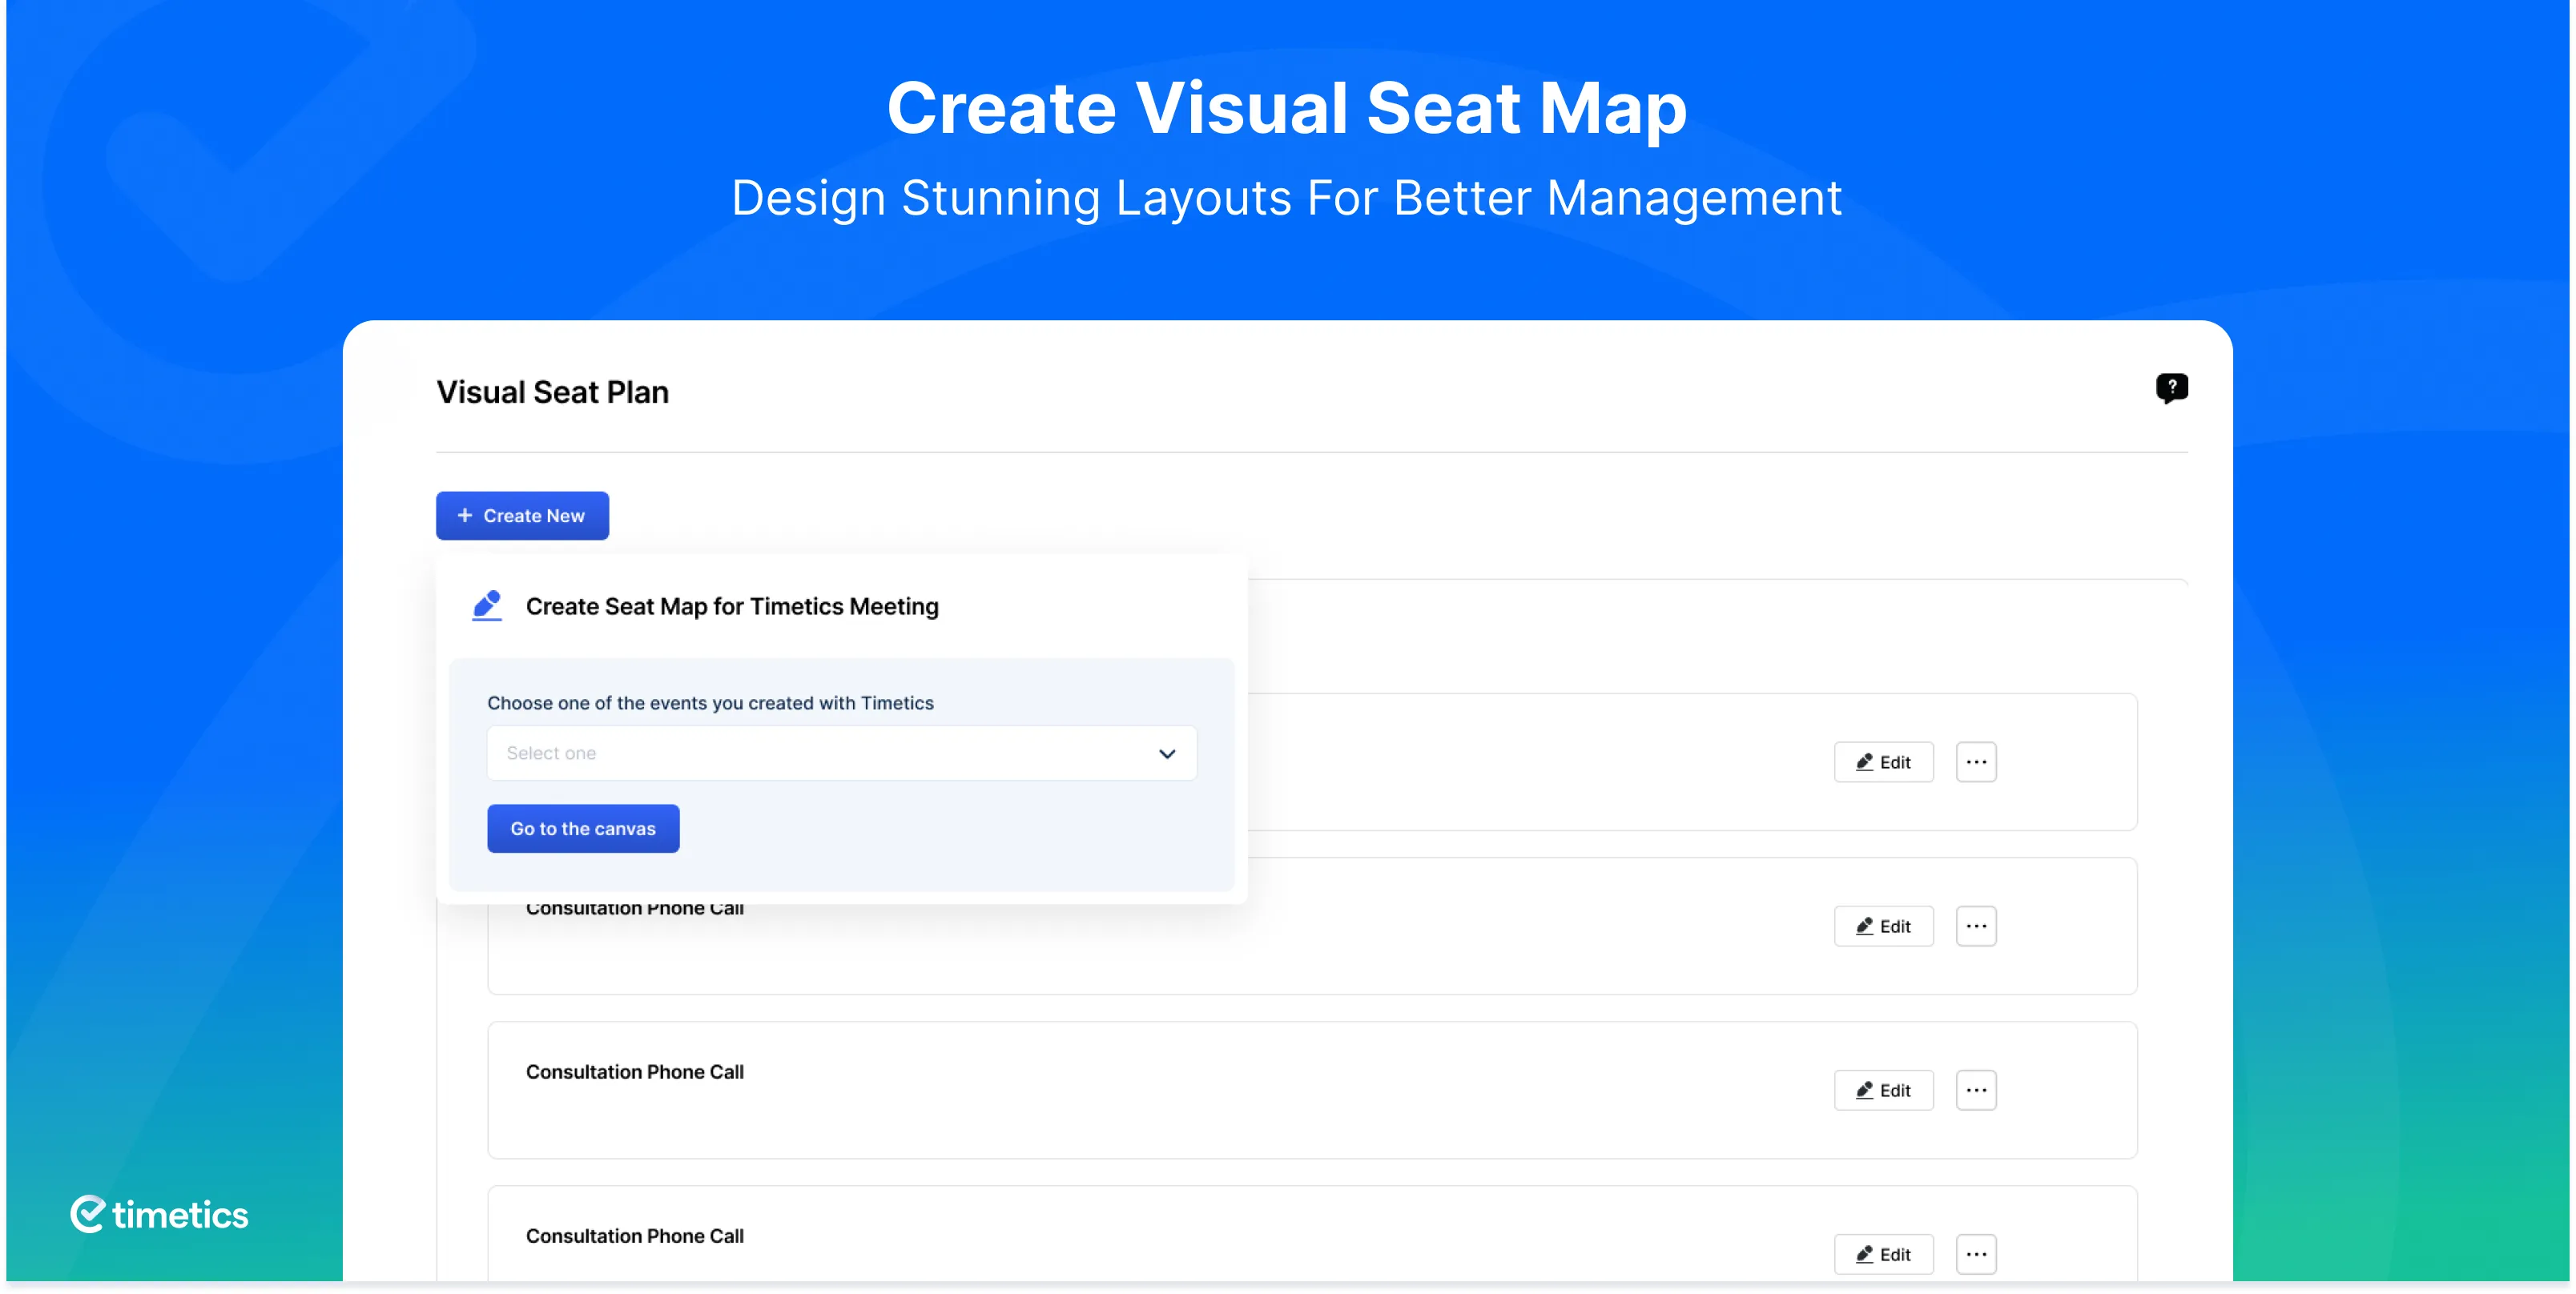Click the pencil icon beside Create Seat Map
2576x1294 pixels.
487,606
